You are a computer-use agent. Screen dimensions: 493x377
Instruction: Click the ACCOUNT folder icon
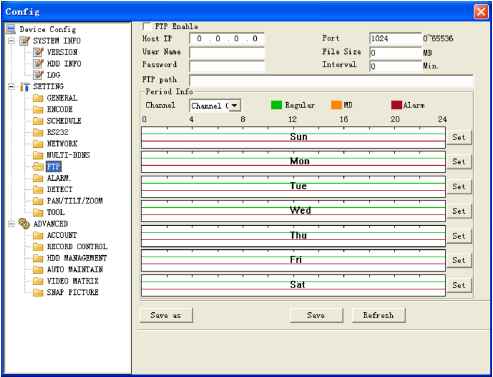click(38, 235)
